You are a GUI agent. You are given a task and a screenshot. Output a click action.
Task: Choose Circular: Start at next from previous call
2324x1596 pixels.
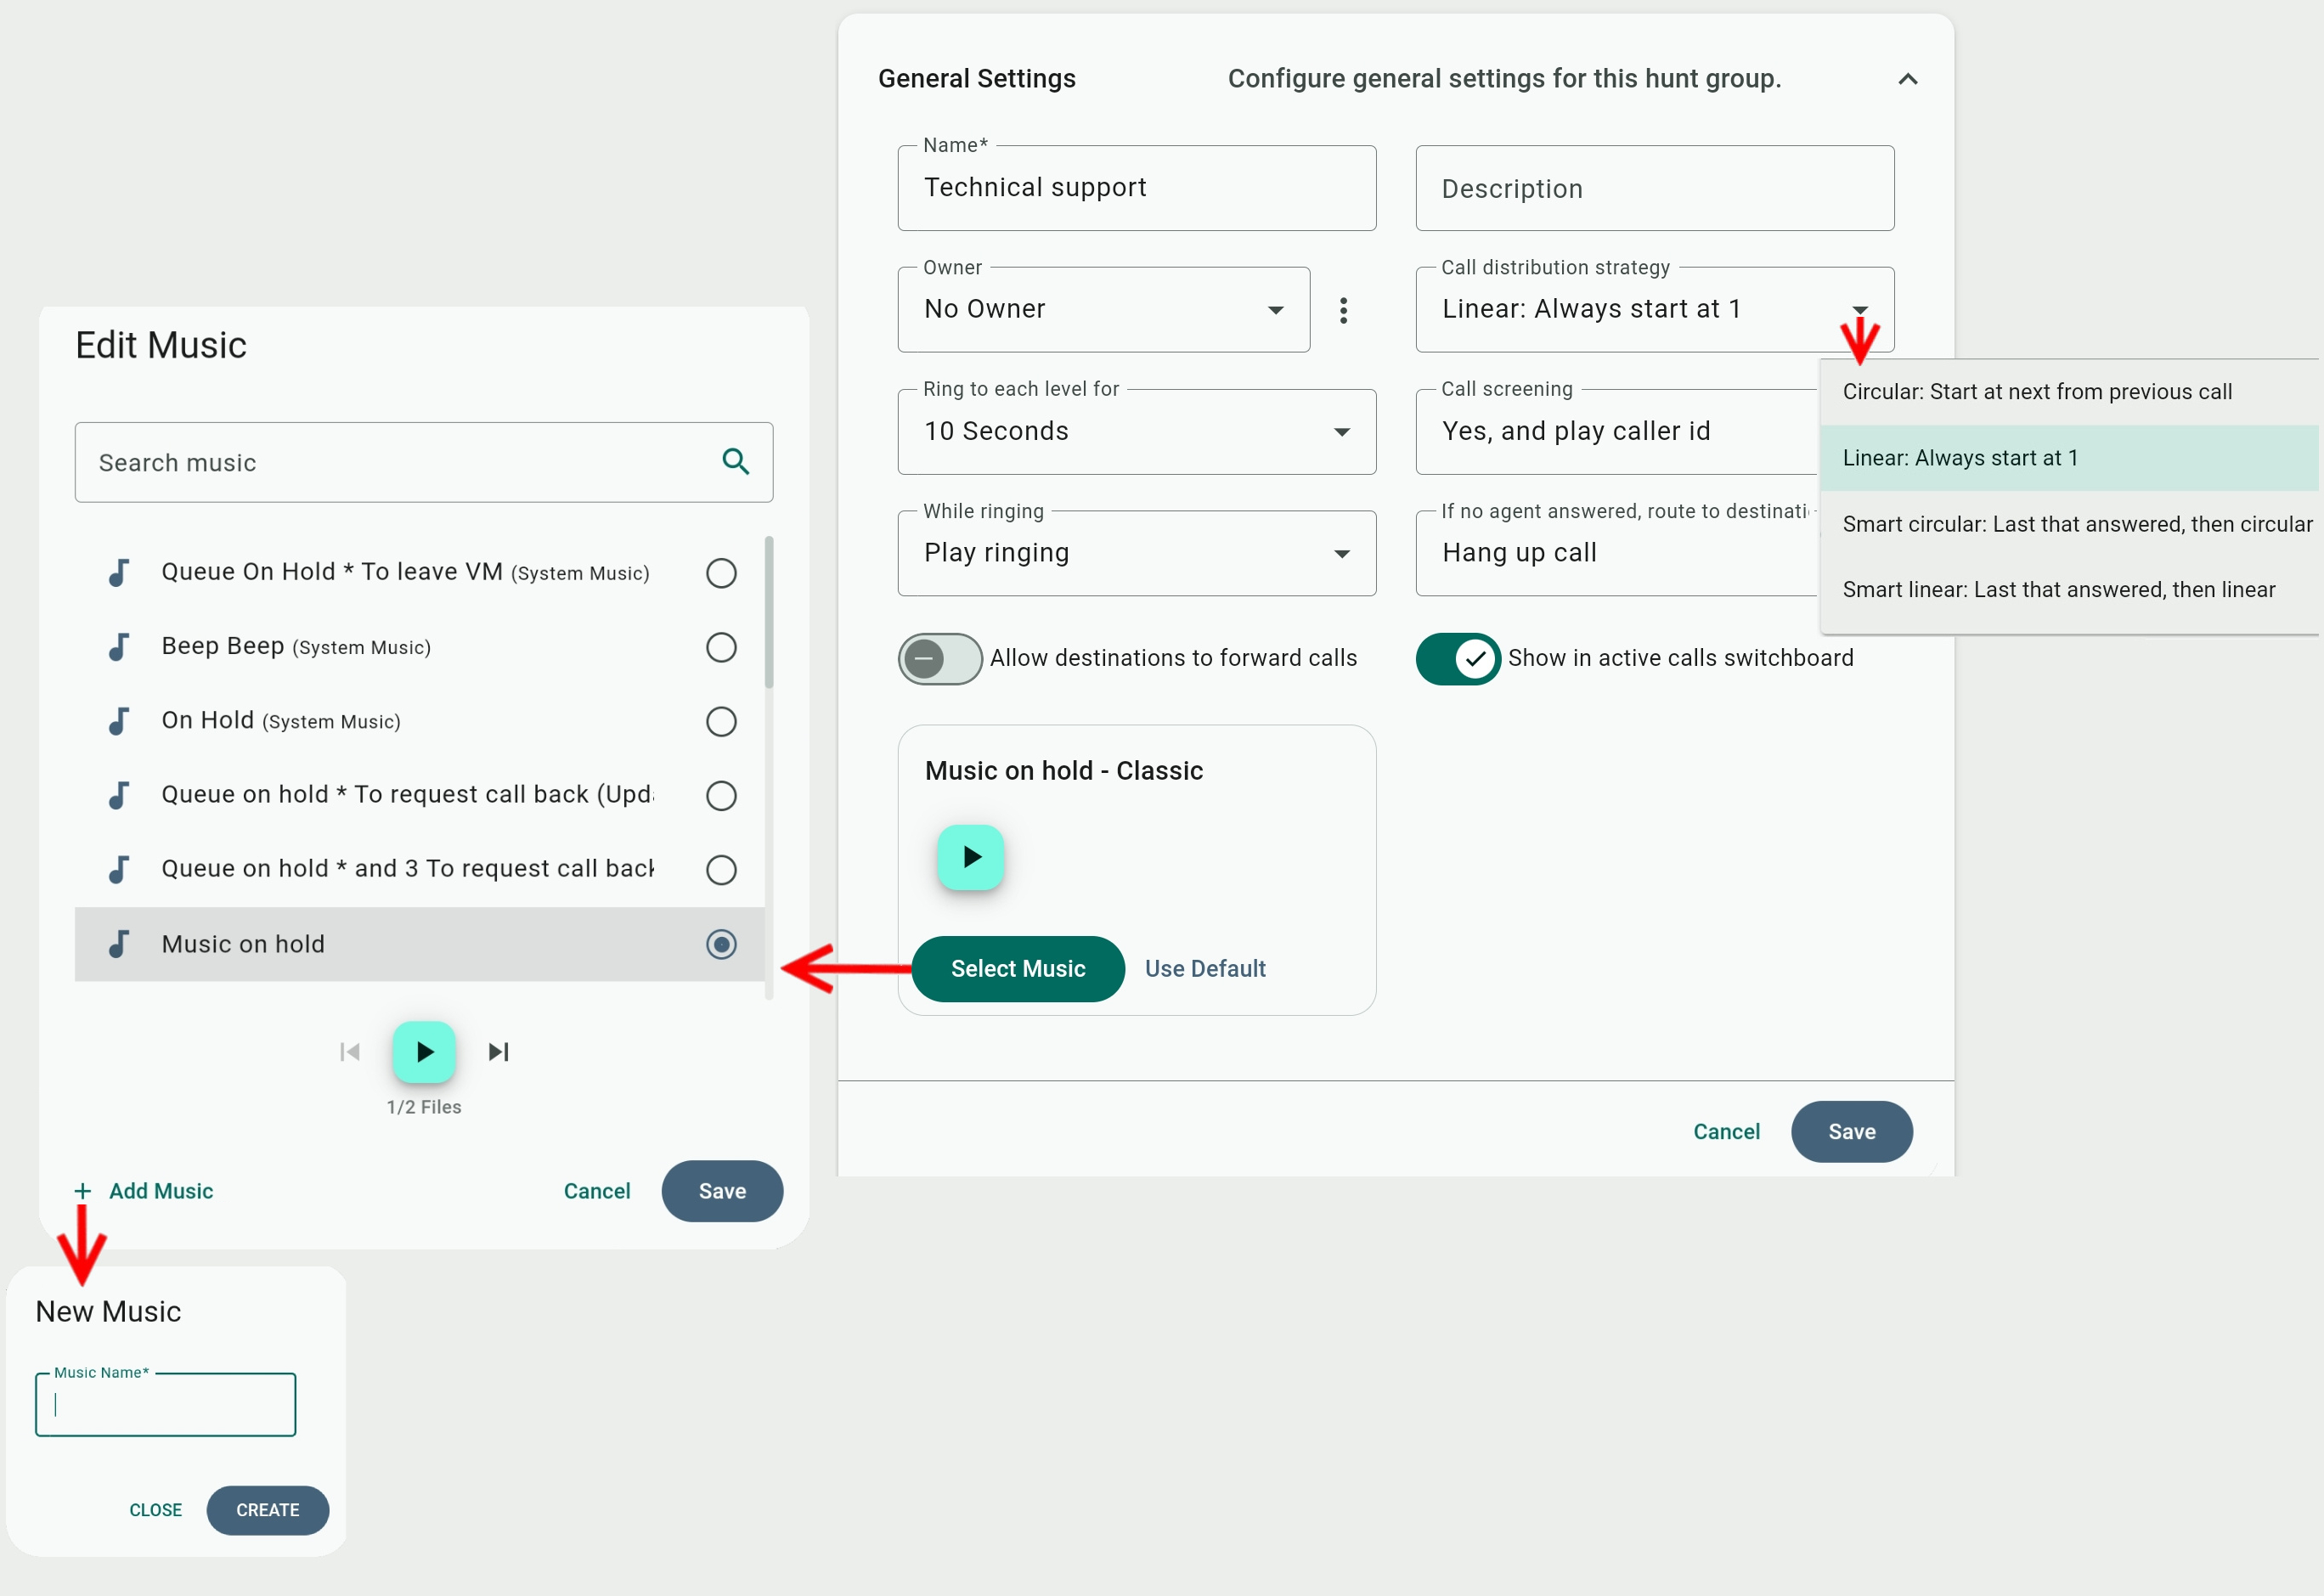tap(2036, 392)
